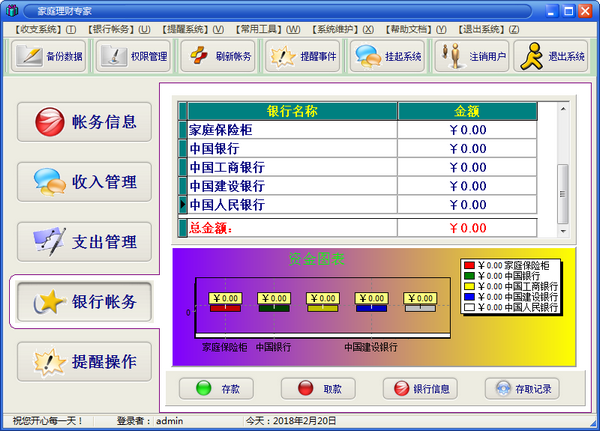The width and height of the screenshot is (600, 431).
Task: Switch to 收入管理 income management
Action: [x=84, y=182]
